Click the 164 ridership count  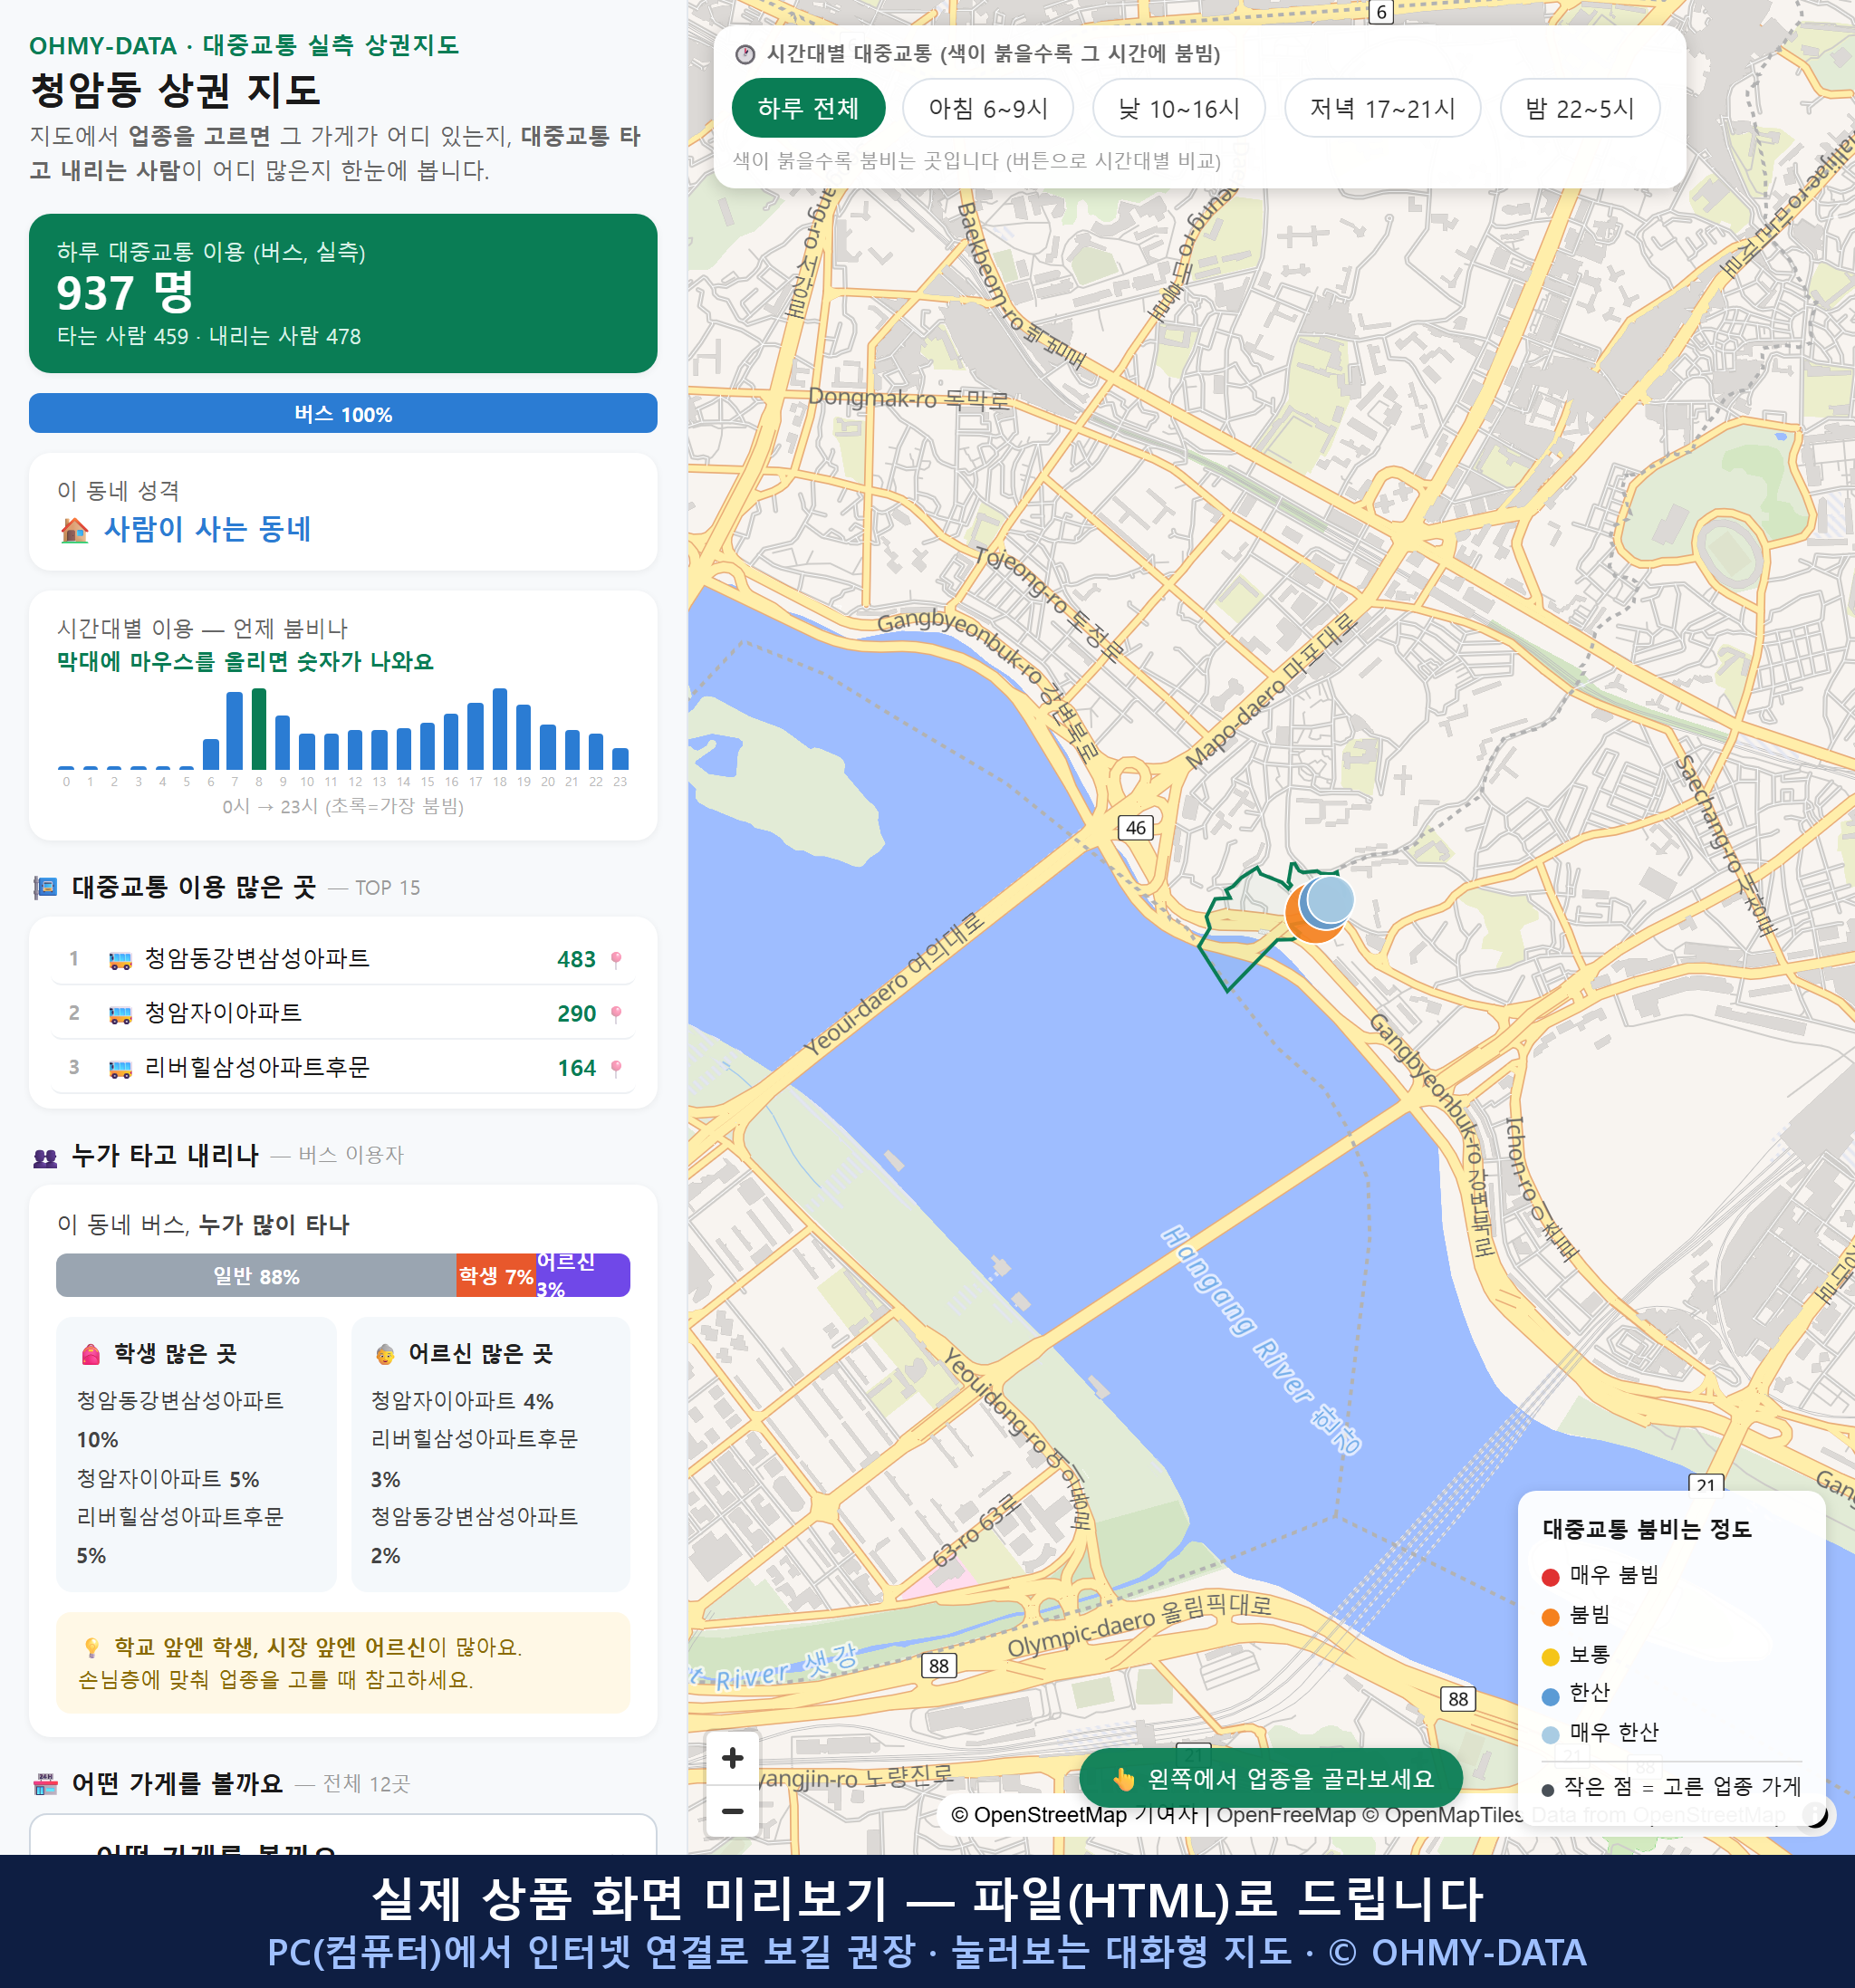tap(577, 1068)
